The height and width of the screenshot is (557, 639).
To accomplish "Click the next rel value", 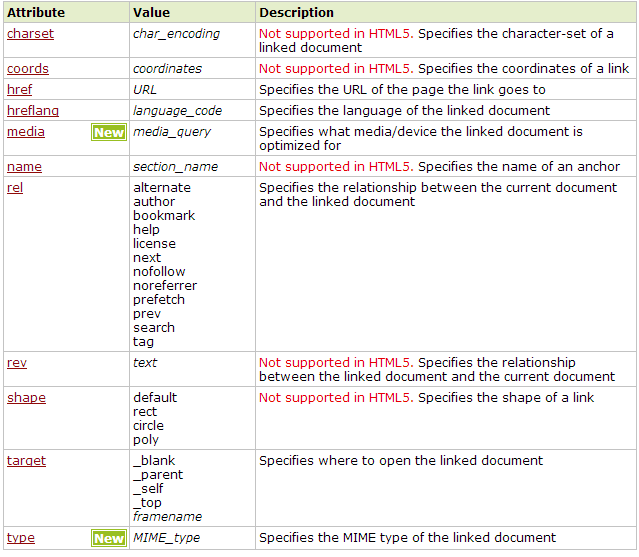I will tap(147, 258).
